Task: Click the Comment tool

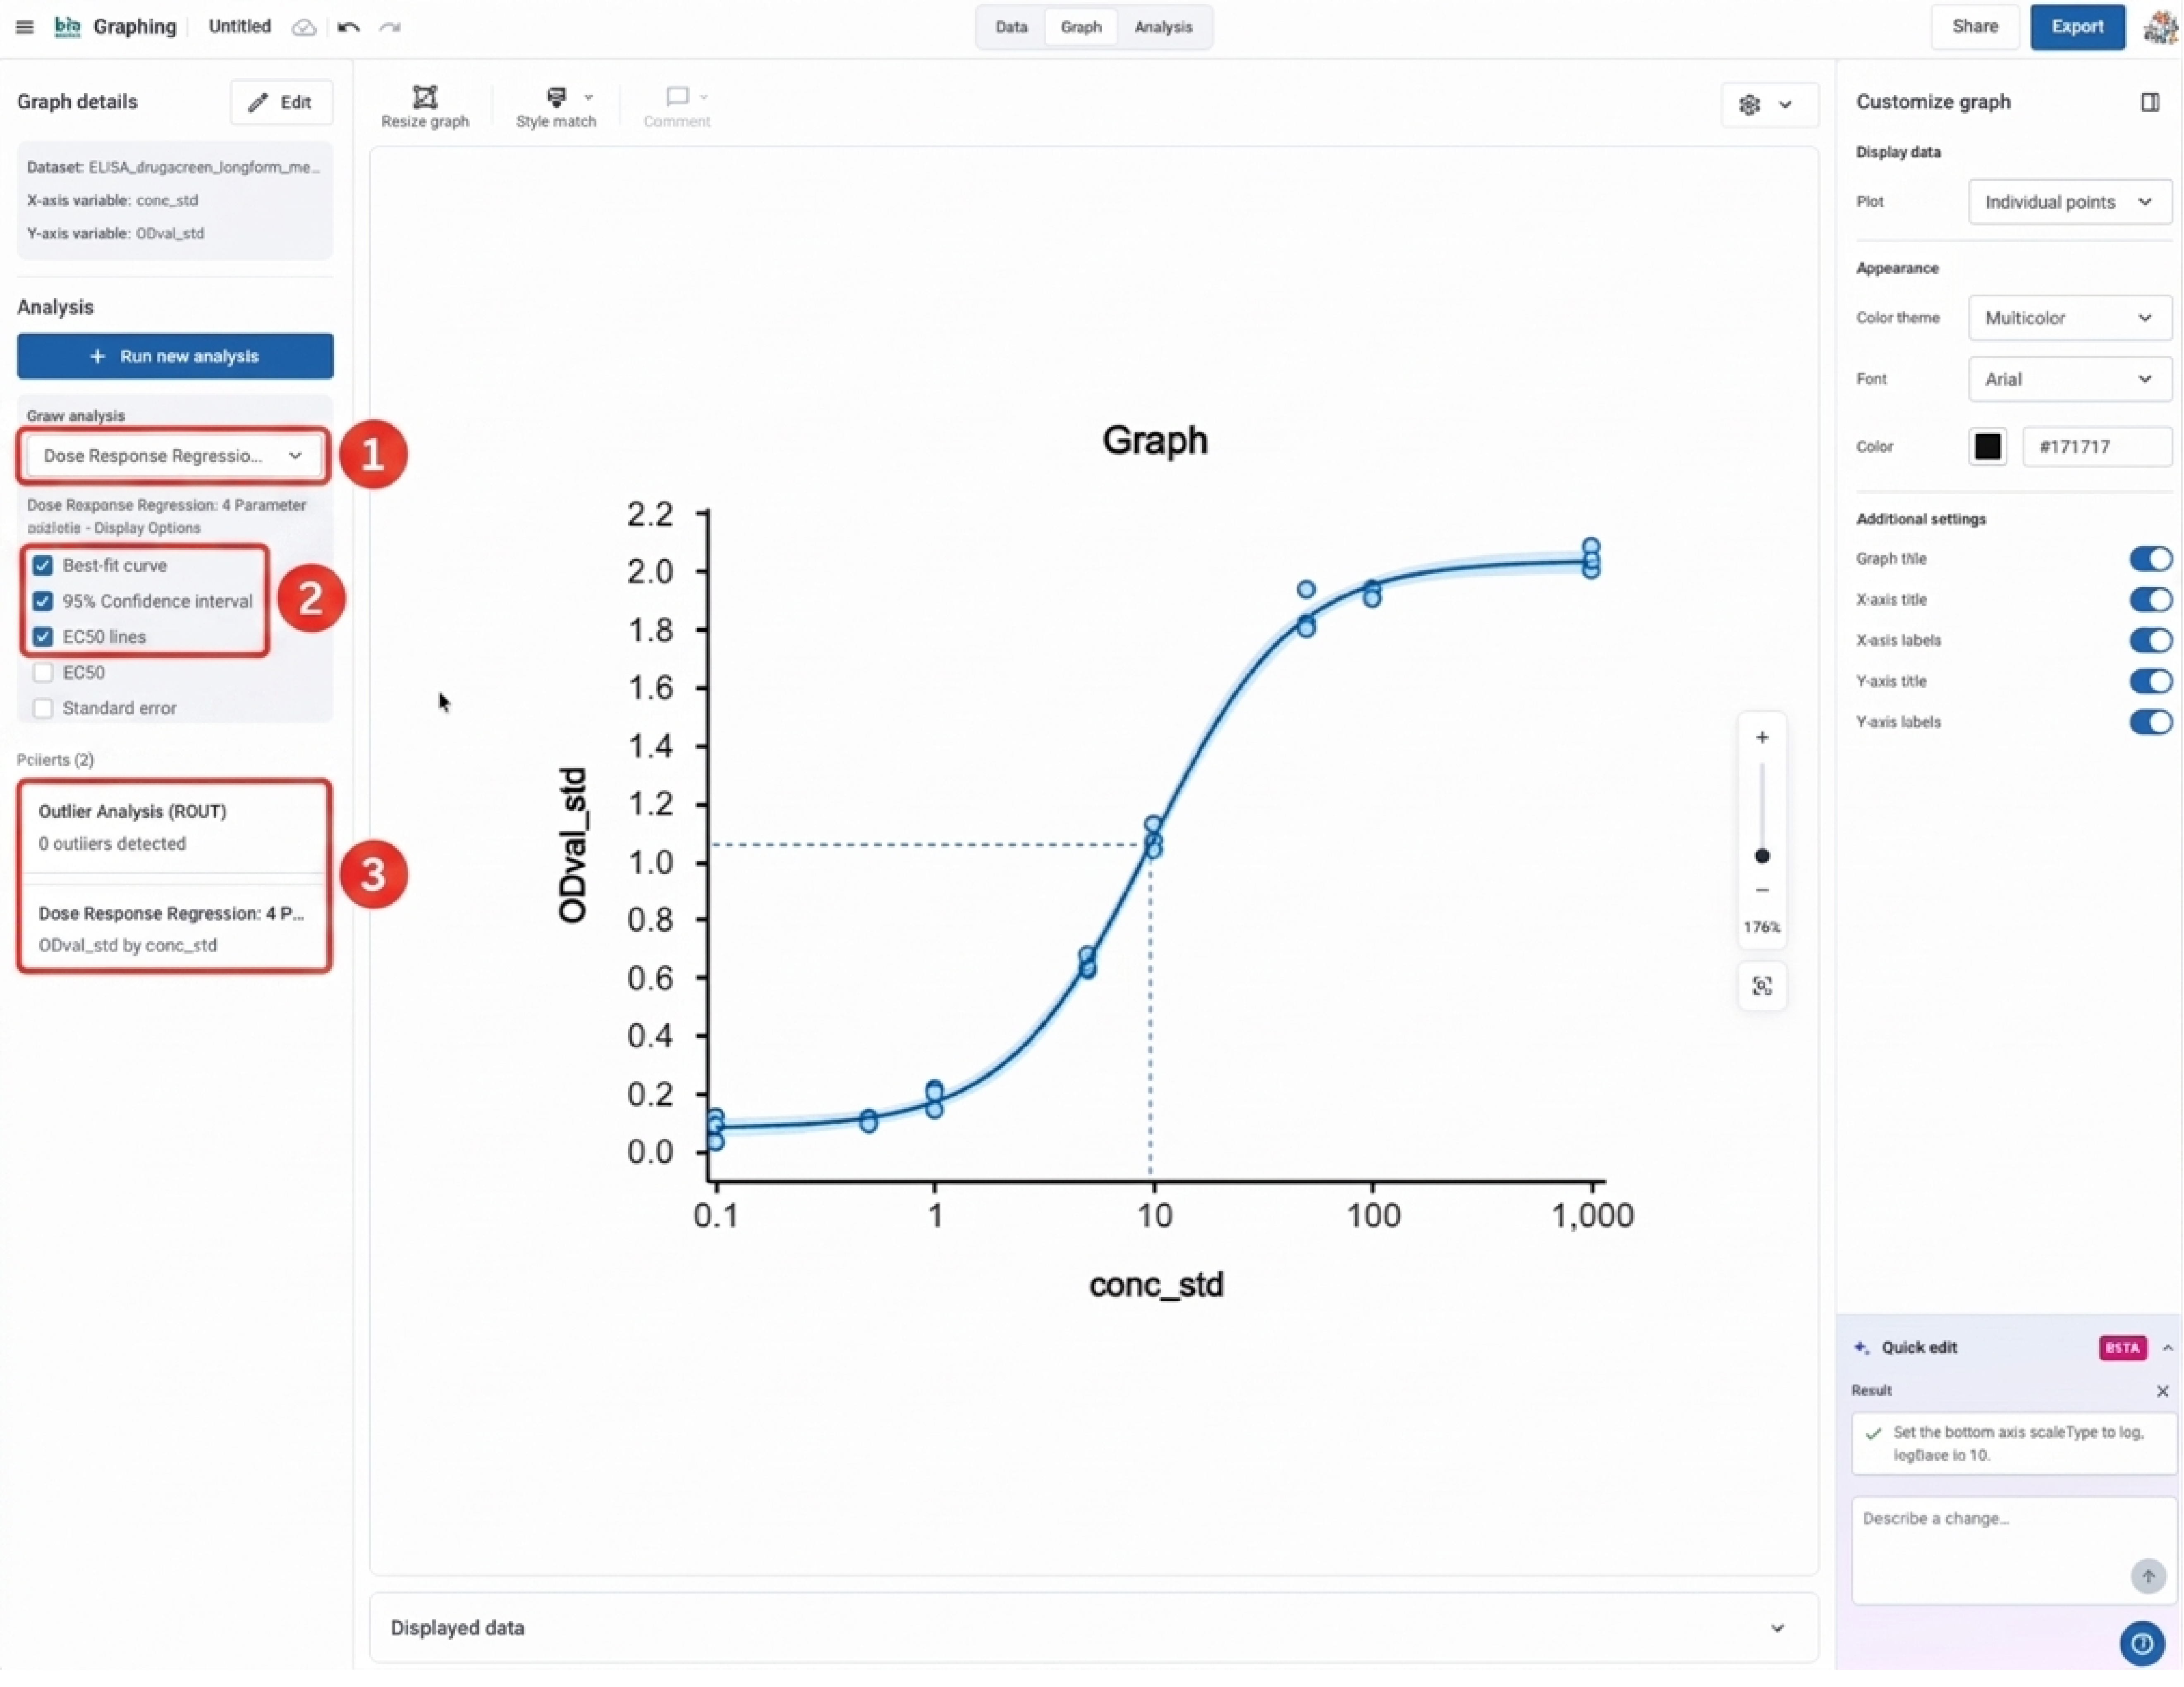Action: 677,106
